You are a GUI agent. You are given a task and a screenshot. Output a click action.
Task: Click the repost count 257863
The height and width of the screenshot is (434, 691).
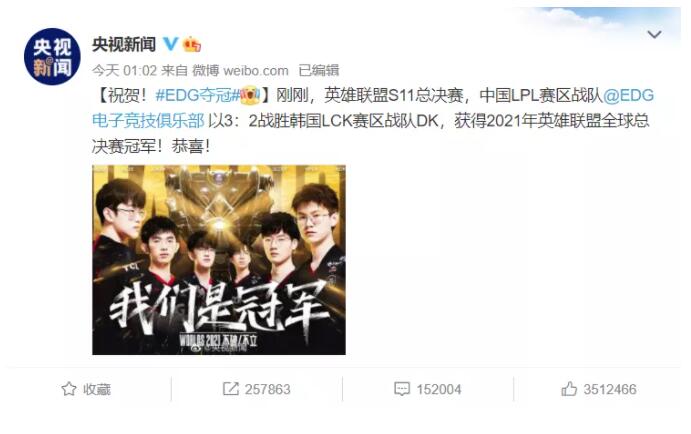[x=267, y=389]
